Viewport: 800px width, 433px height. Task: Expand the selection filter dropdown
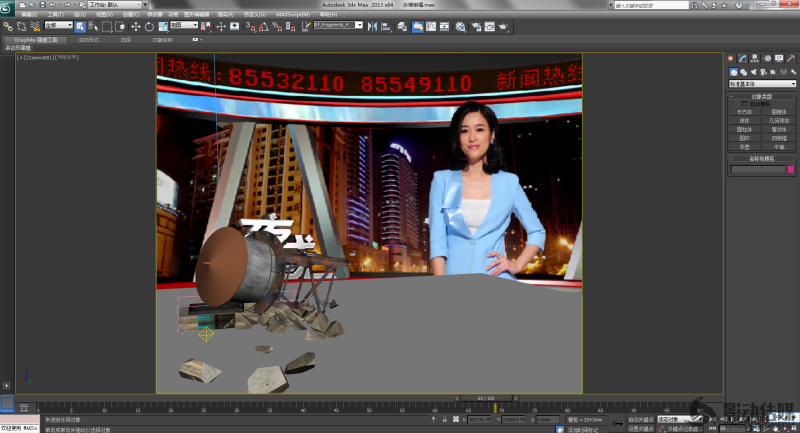(61, 26)
